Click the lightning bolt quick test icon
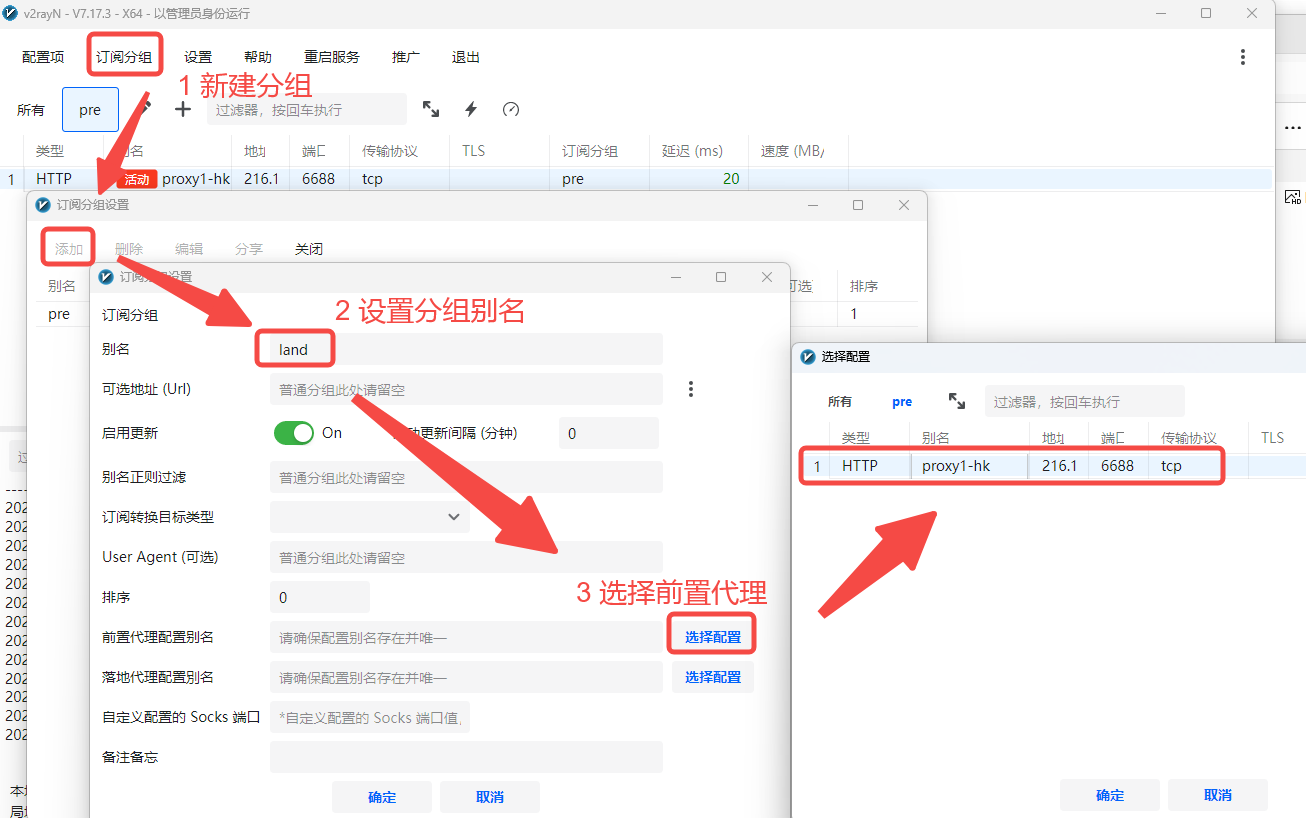1306x818 pixels. coord(471,109)
